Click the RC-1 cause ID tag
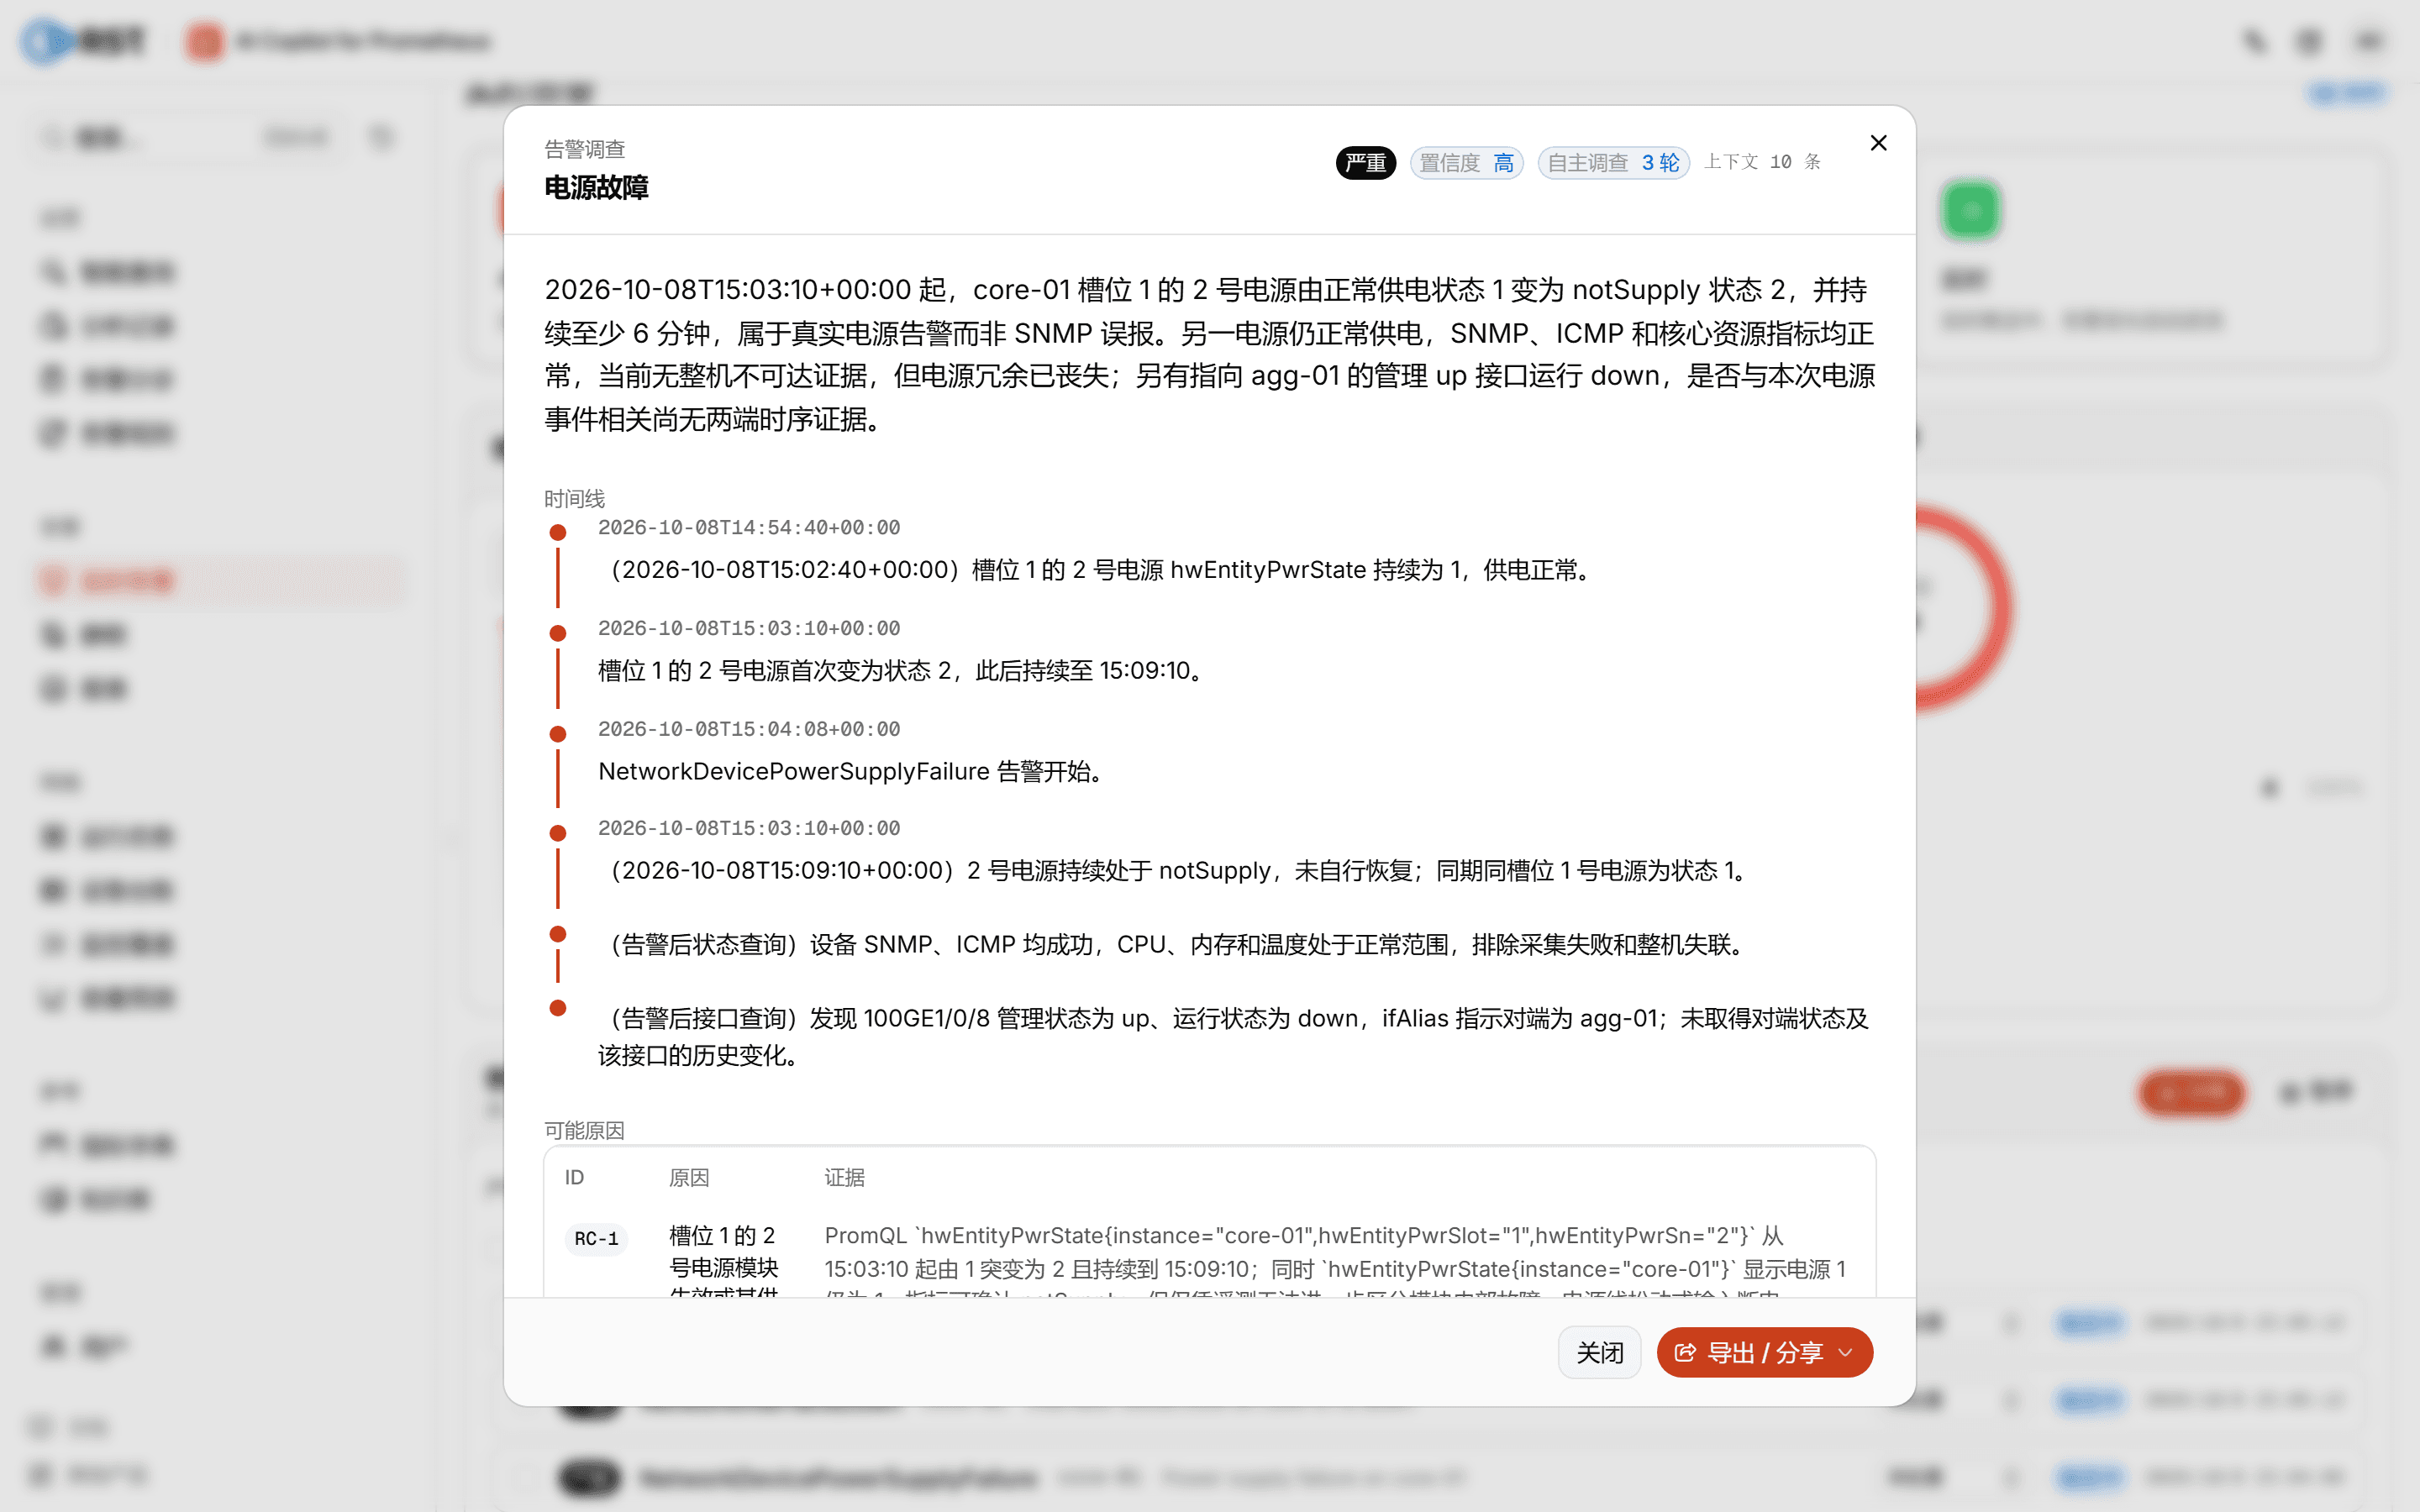 click(596, 1239)
